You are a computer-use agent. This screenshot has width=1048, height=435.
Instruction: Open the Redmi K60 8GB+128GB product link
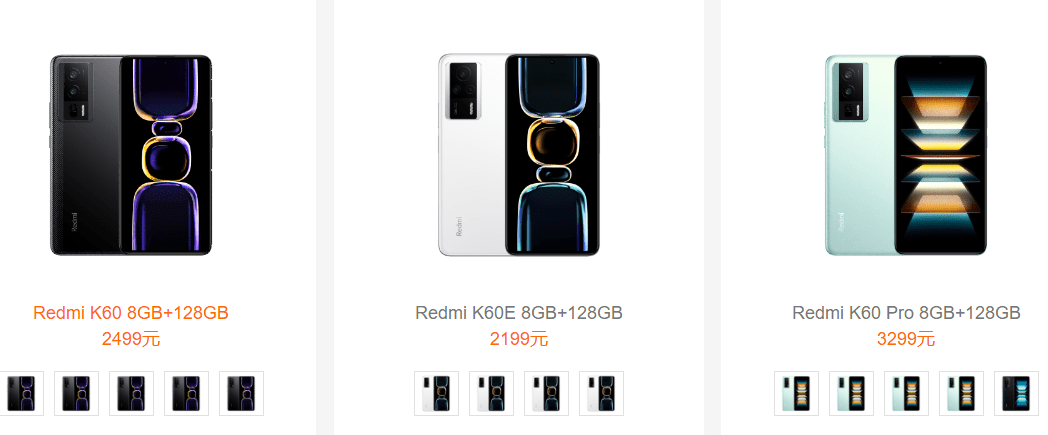(x=131, y=313)
